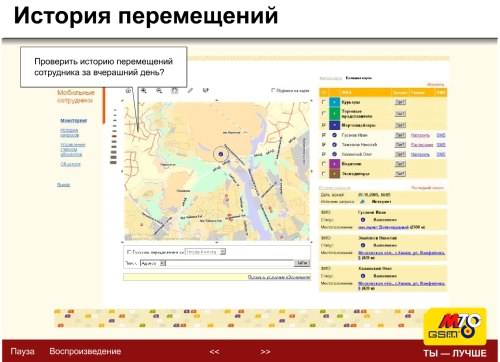Uncheck the Гусаков Иван checkbox
Image resolution: width=500 pixels, height=362 pixels.
click(x=323, y=135)
